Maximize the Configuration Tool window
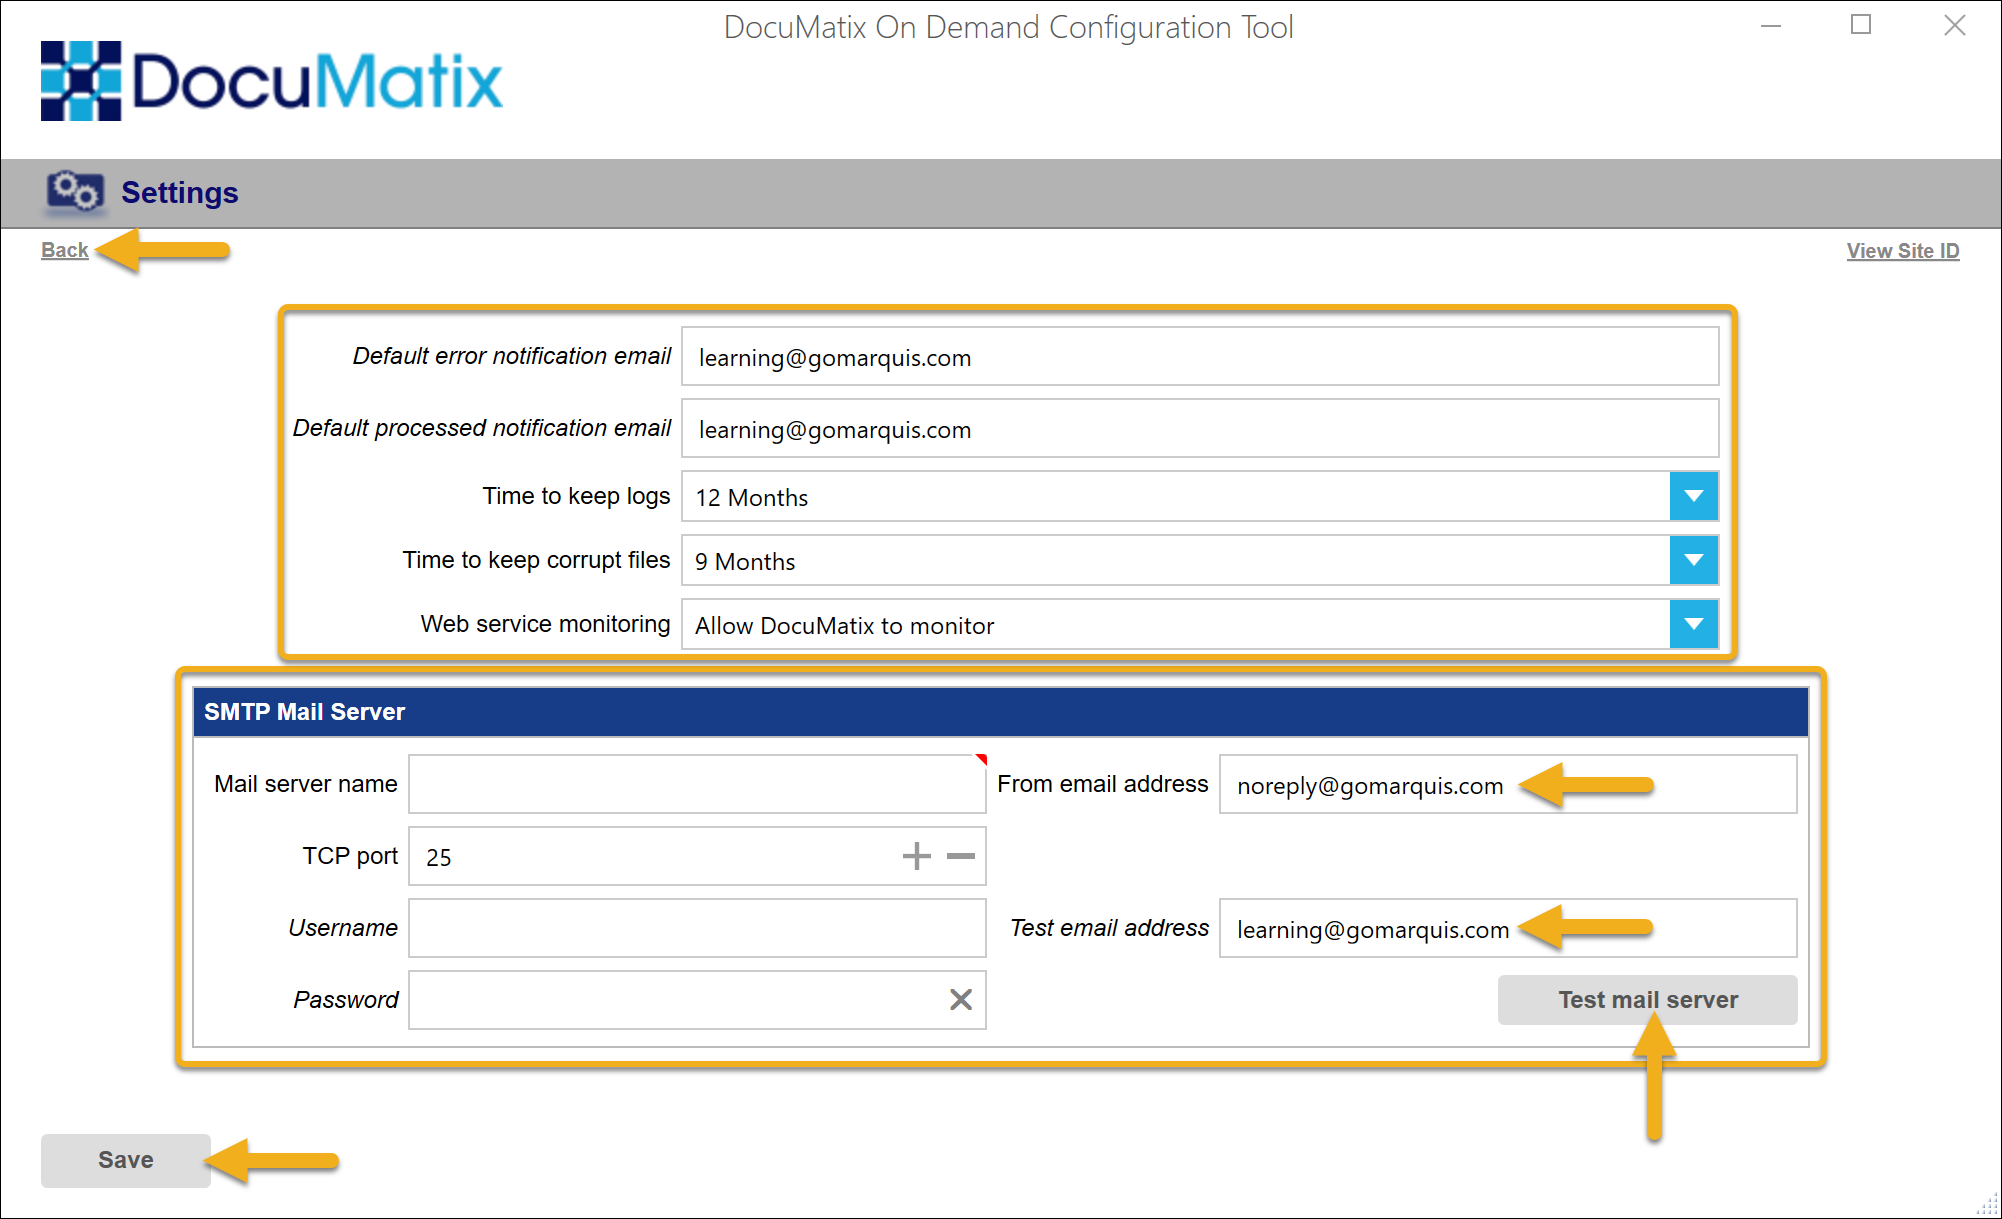The width and height of the screenshot is (2002, 1219). pos(1861,25)
